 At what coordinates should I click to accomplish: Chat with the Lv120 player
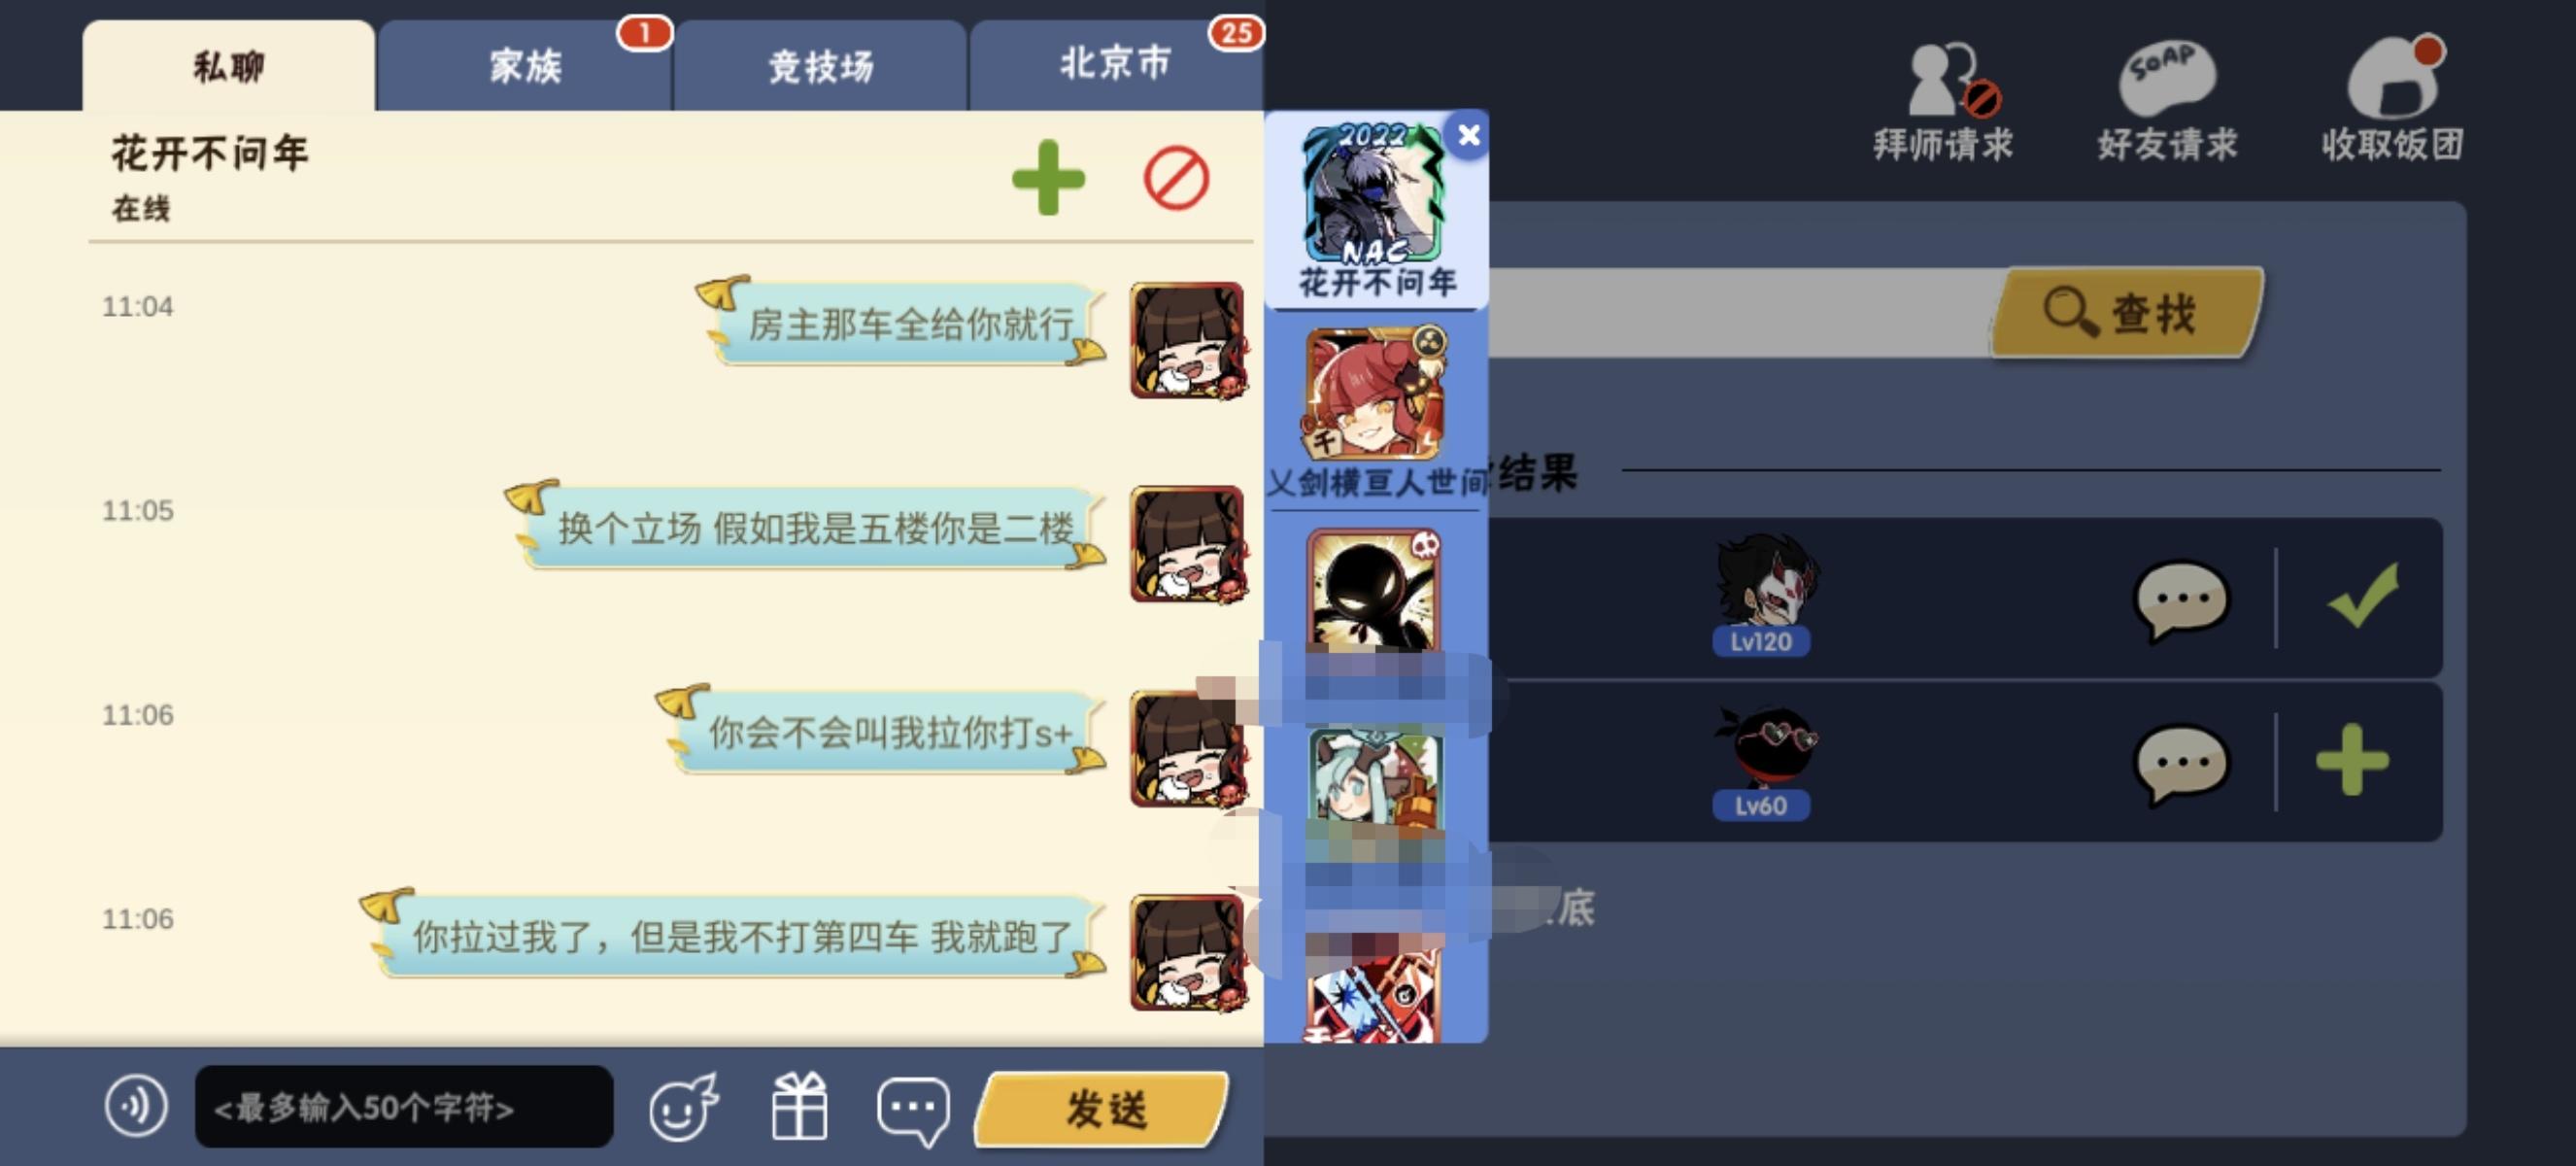coord(2181,599)
